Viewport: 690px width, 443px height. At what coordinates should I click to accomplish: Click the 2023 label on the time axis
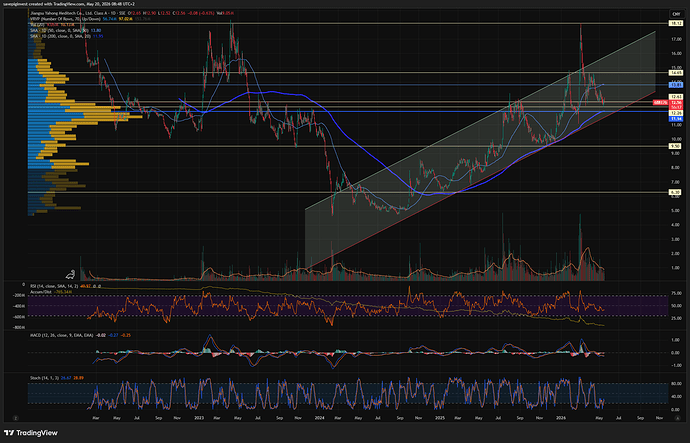click(x=199, y=418)
